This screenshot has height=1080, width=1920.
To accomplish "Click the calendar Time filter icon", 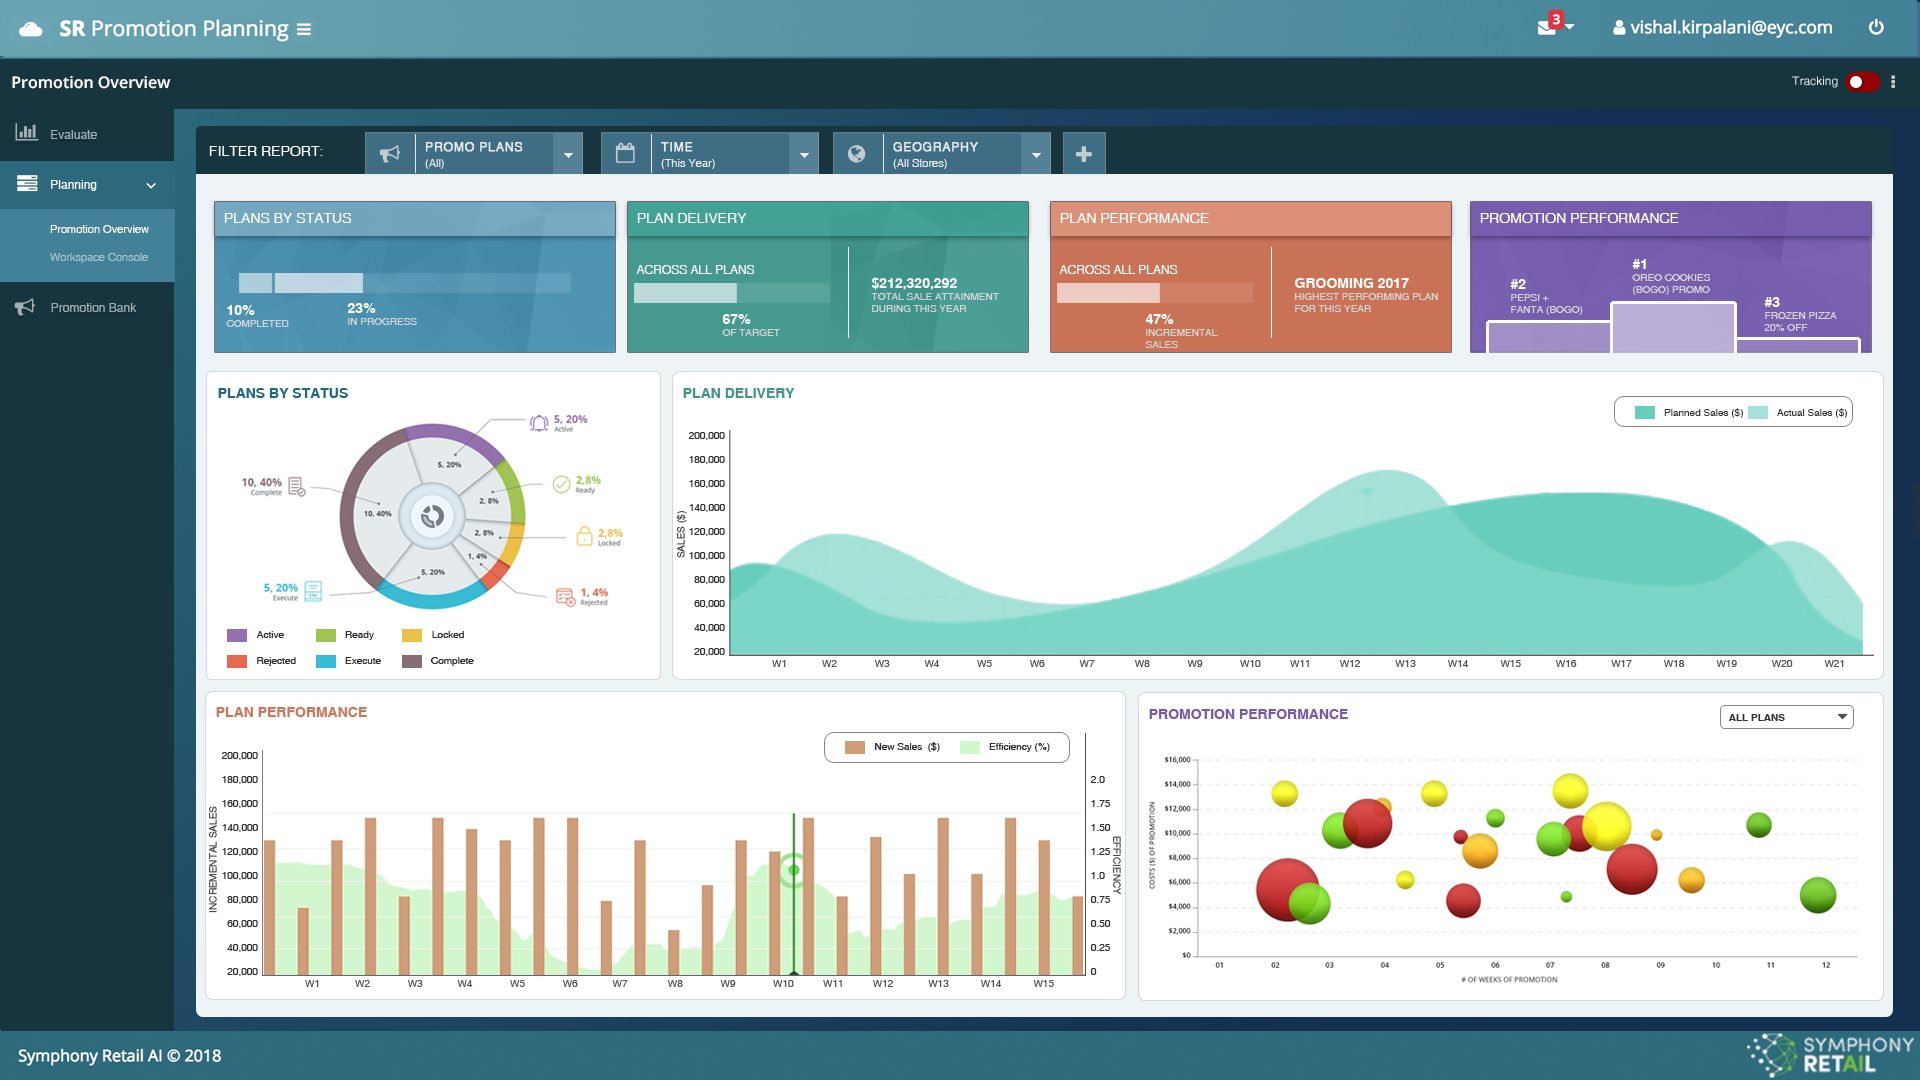I will click(x=625, y=154).
